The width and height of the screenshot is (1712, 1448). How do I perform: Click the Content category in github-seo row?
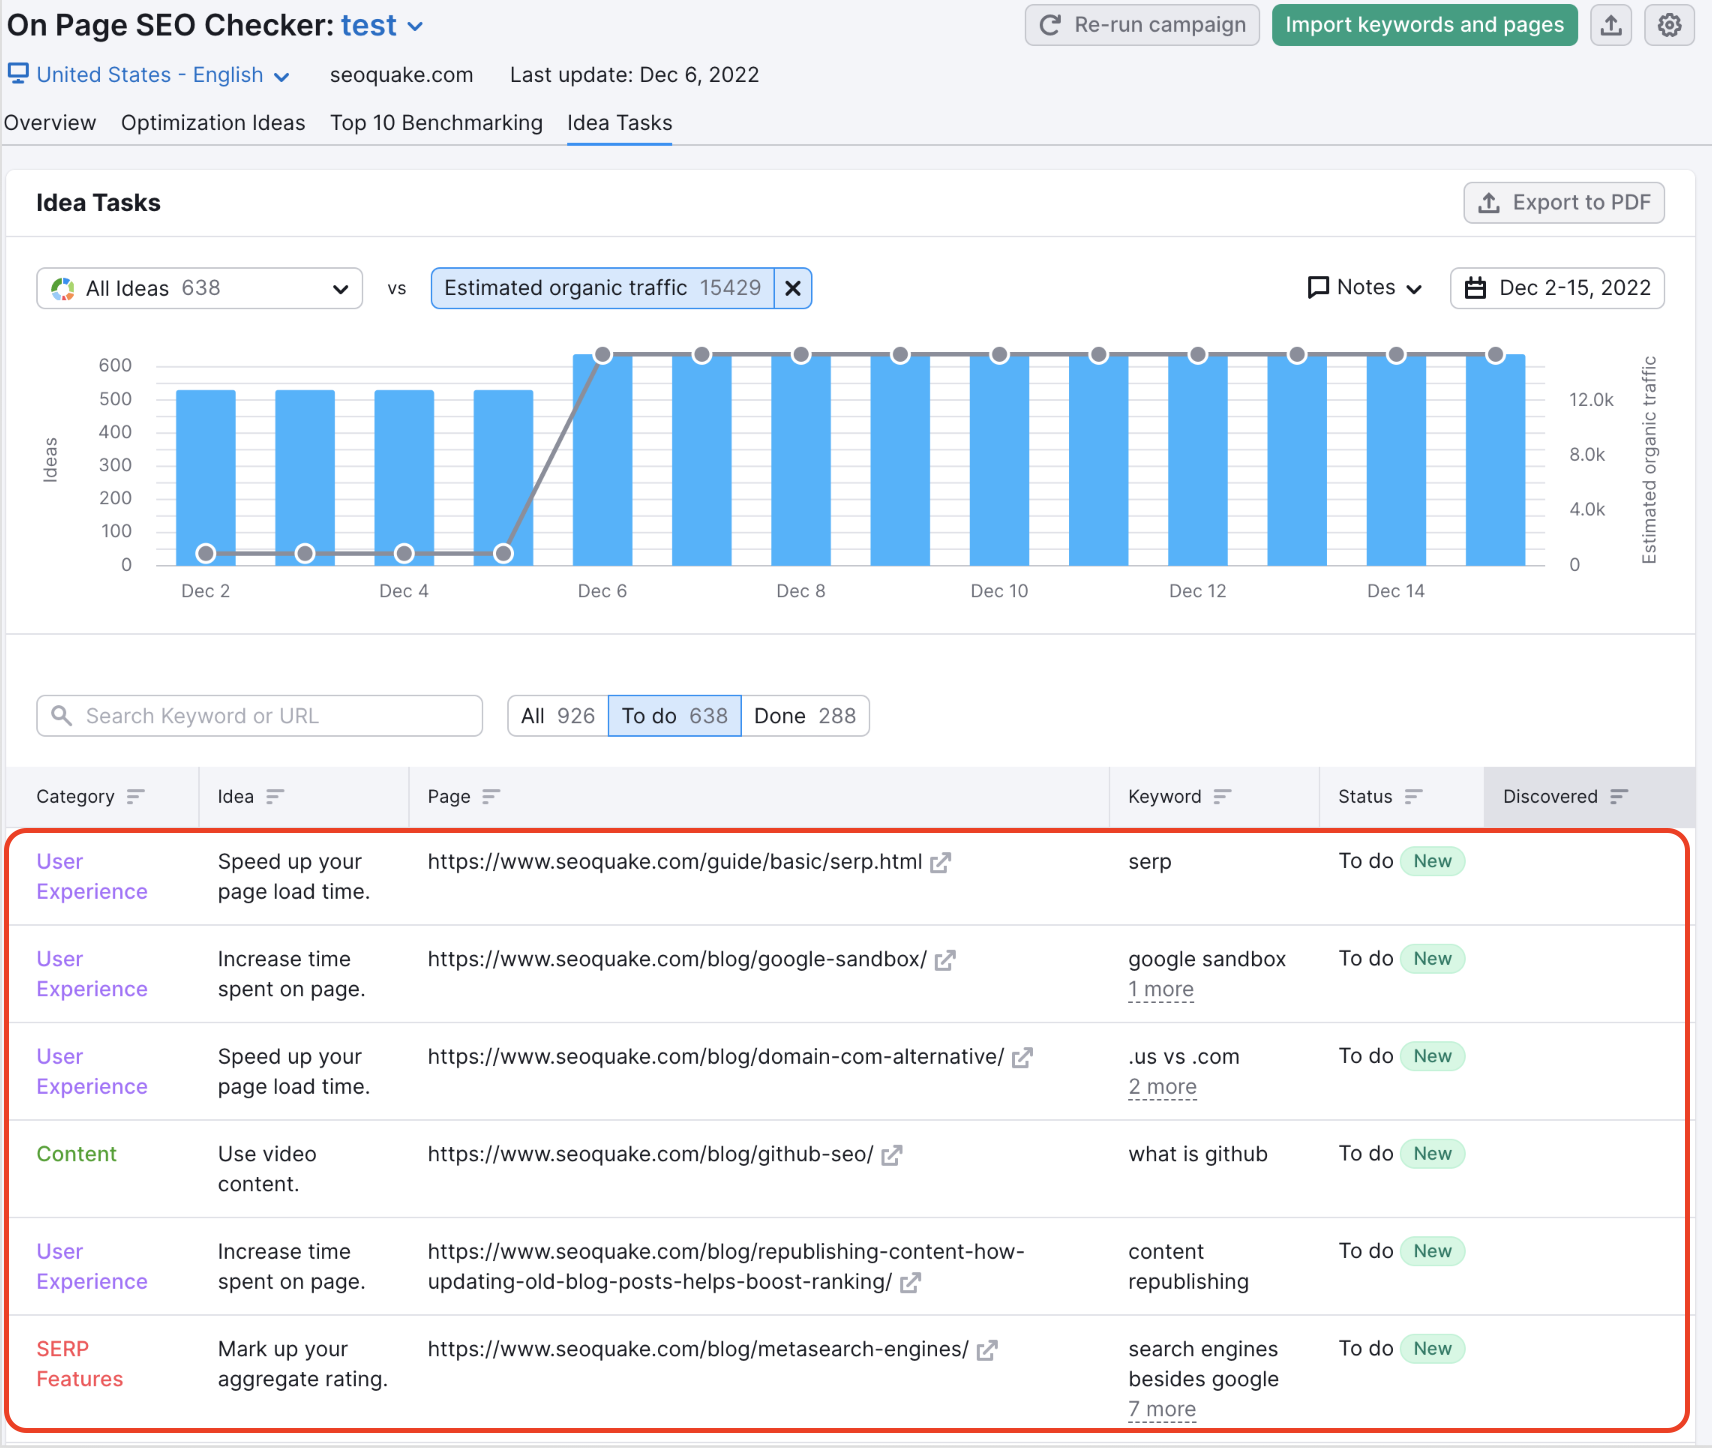[x=77, y=1154]
